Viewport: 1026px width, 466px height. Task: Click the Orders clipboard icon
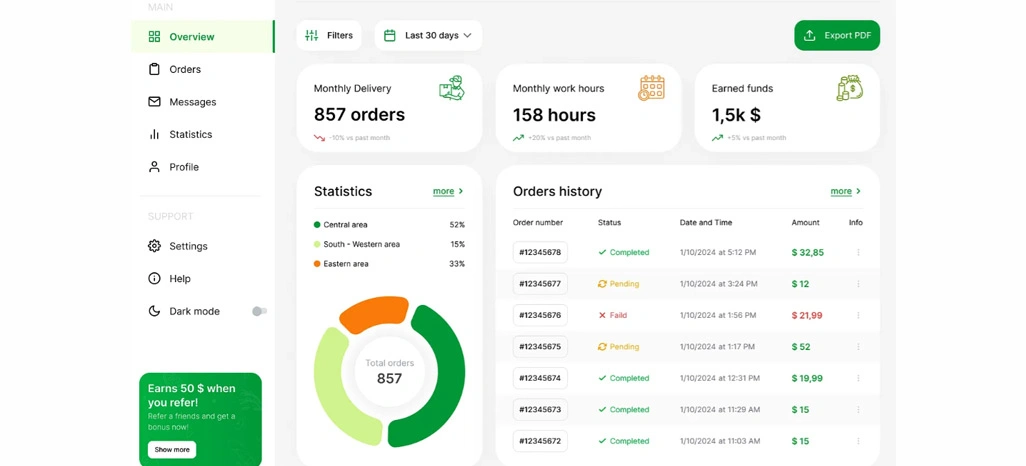tap(154, 69)
